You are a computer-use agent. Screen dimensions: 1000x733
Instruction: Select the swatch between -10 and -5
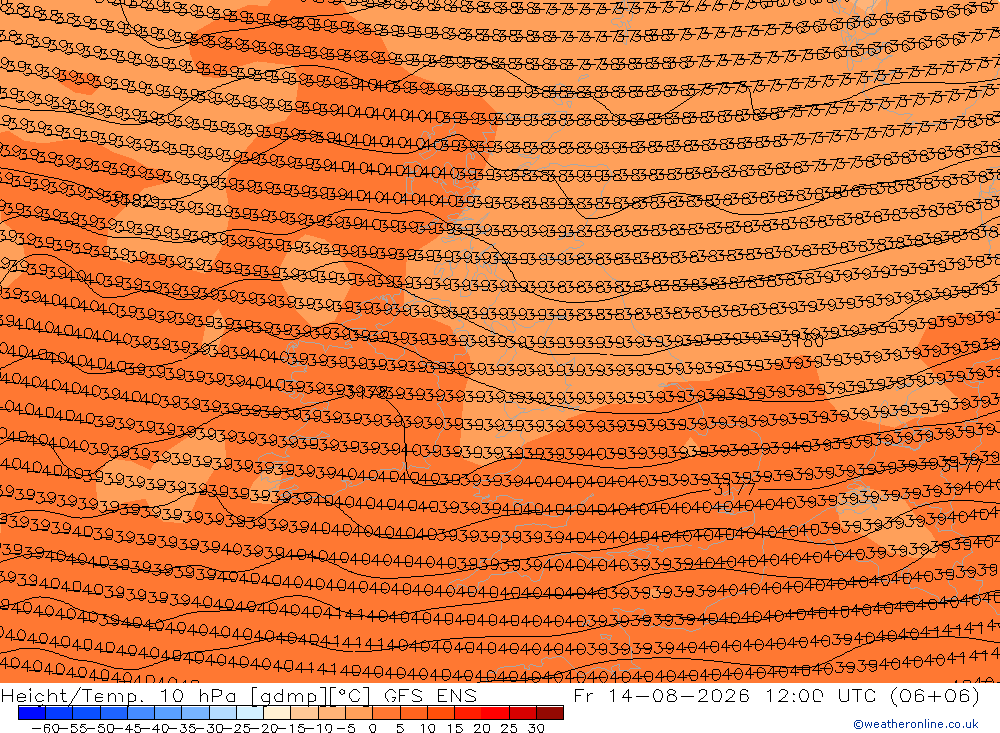[x=332, y=713]
